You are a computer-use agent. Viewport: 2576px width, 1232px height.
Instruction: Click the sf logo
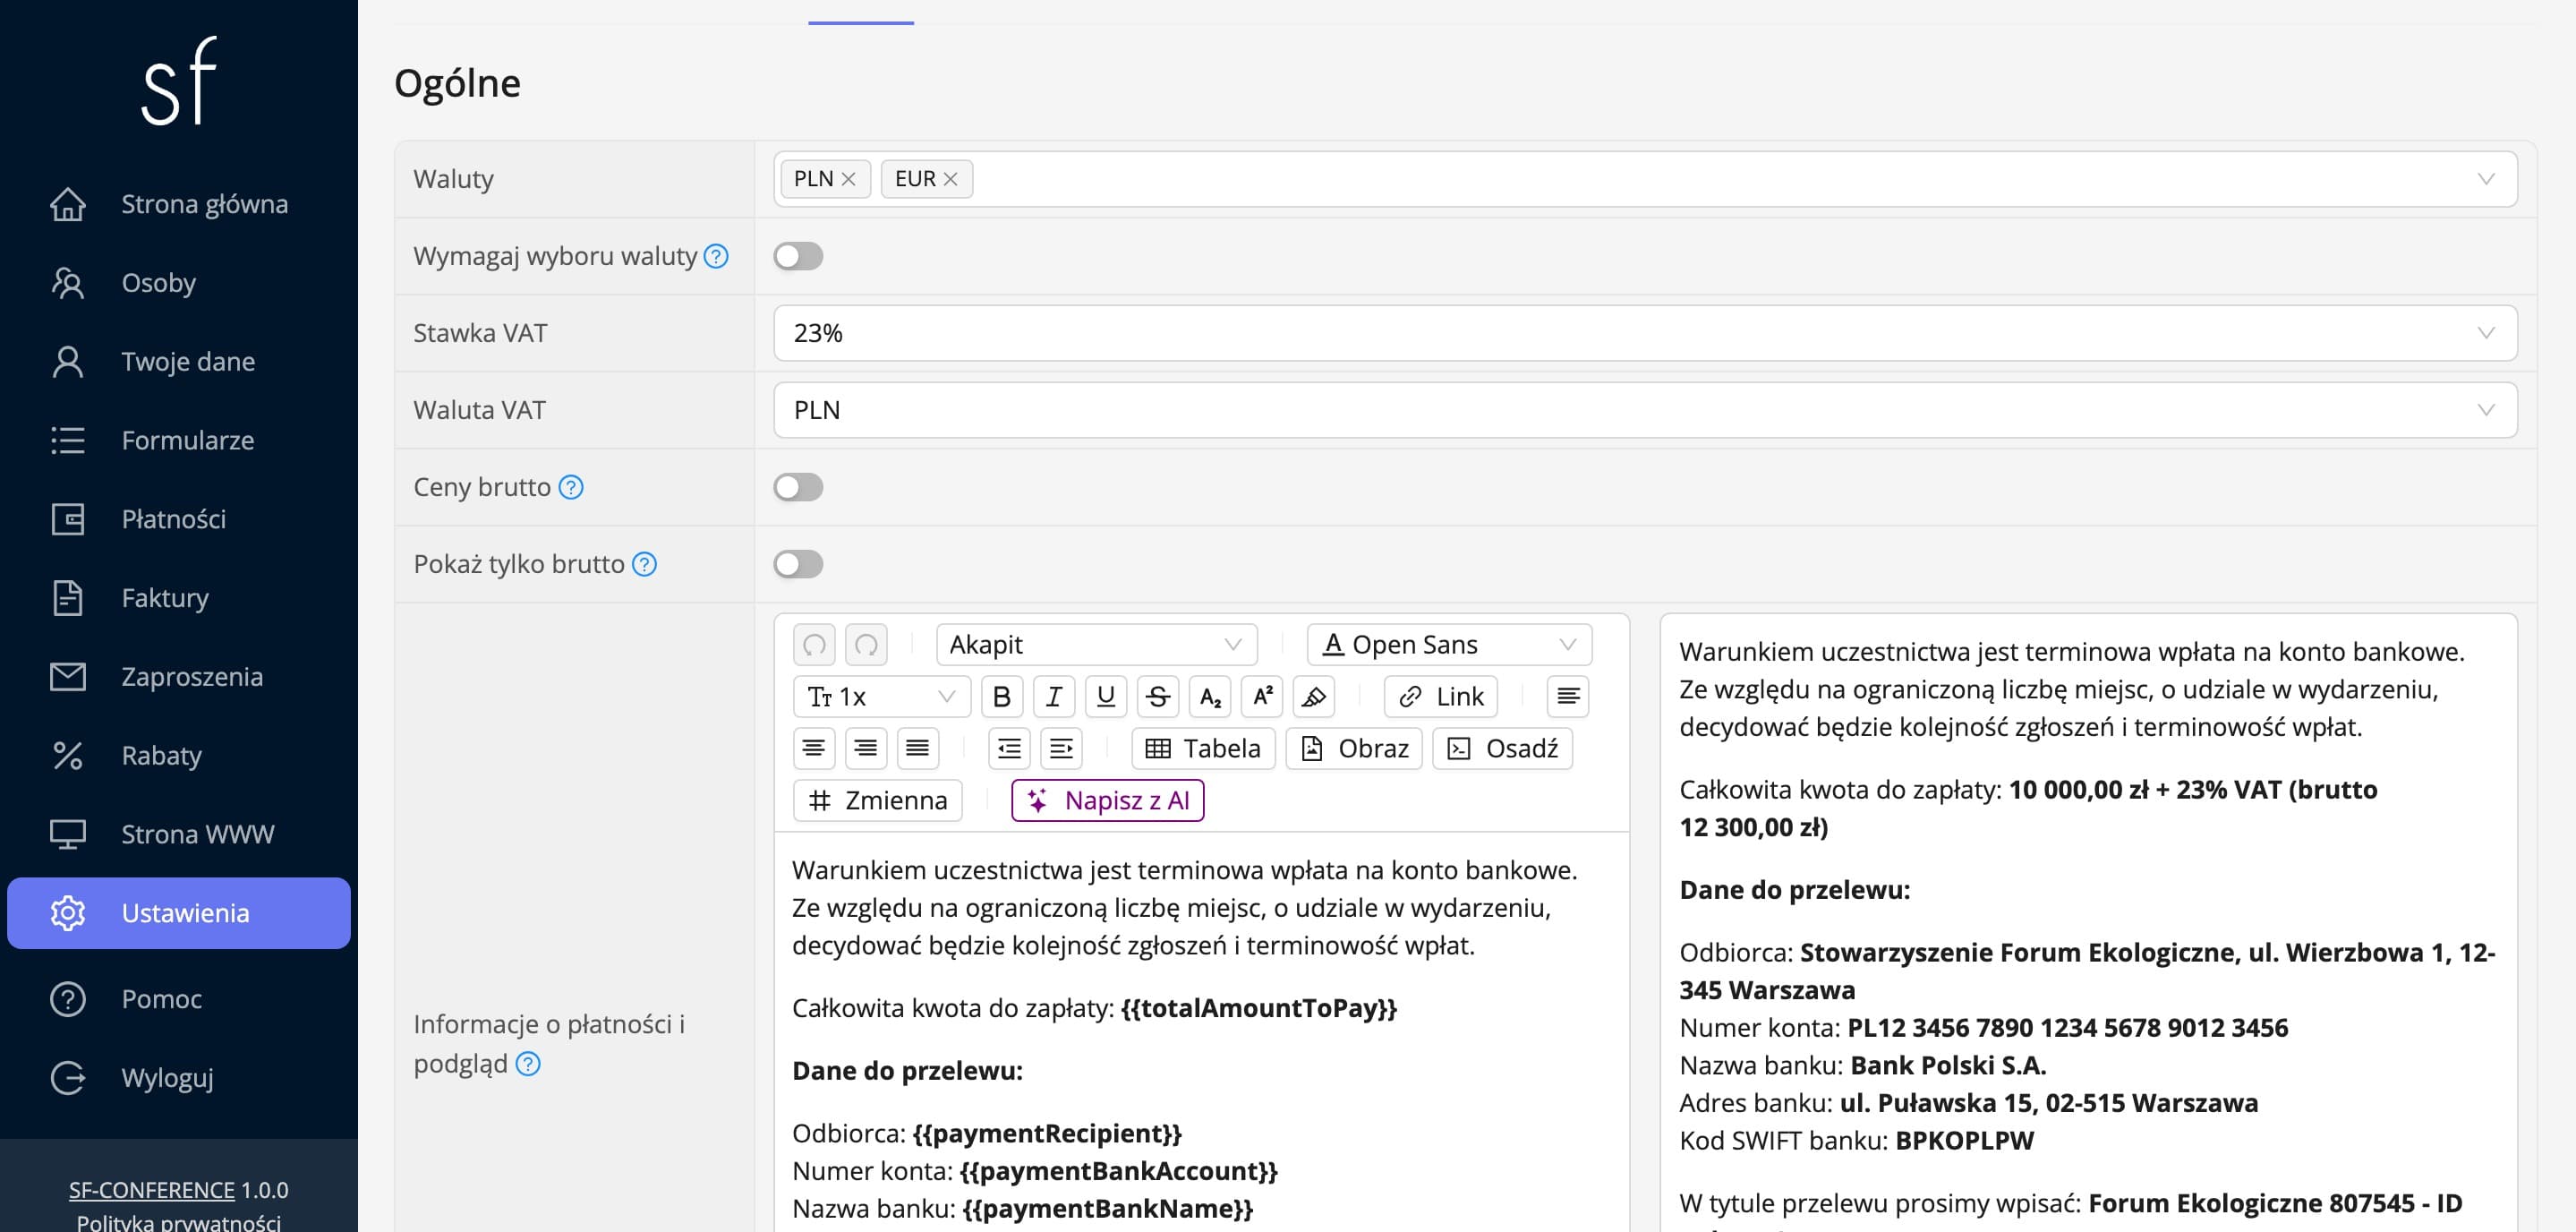coord(179,82)
